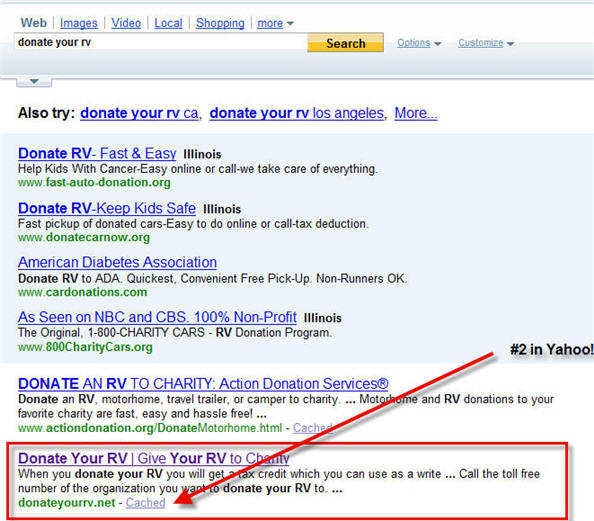
Task: Open the 'Donate Your RV | Give Your RV' result
Action: [x=154, y=458]
